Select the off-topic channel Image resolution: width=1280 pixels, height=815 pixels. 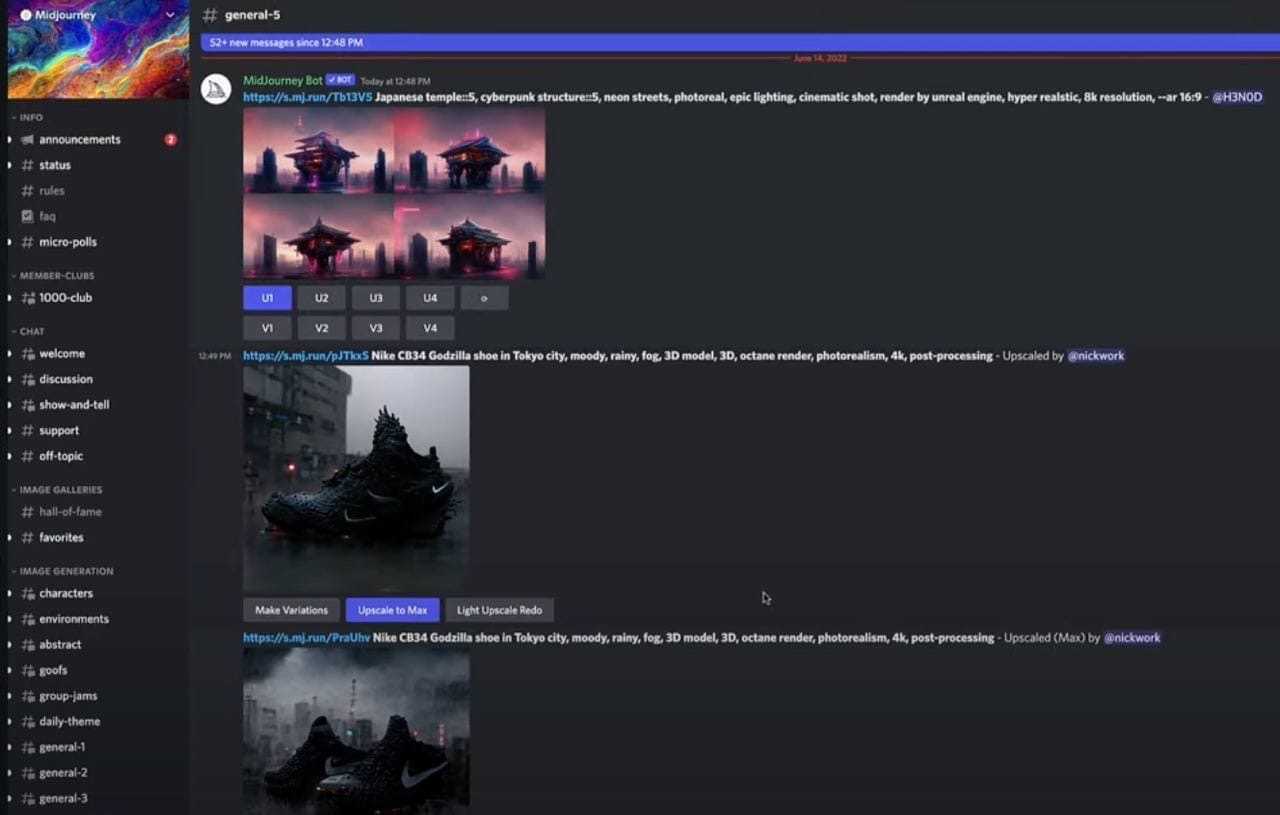(x=61, y=456)
